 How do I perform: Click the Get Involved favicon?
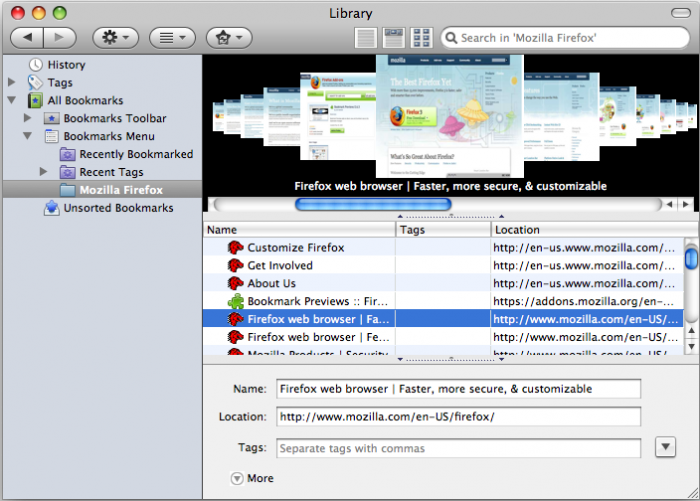pos(235,265)
